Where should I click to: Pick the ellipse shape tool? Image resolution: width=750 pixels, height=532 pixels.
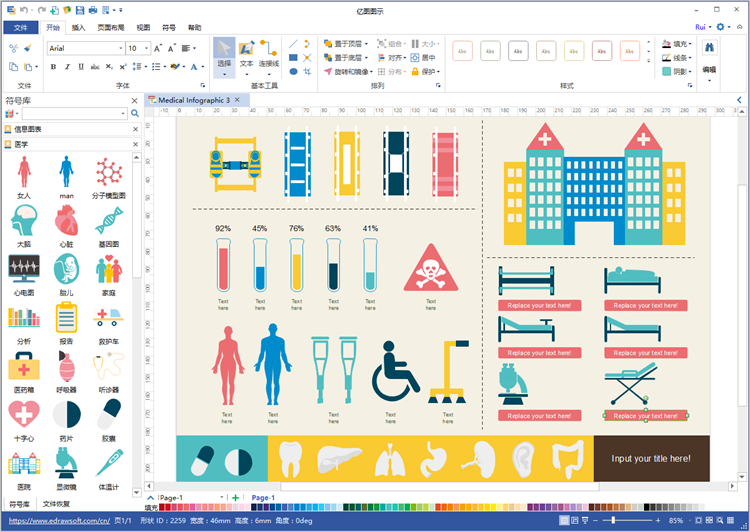click(293, 72)
